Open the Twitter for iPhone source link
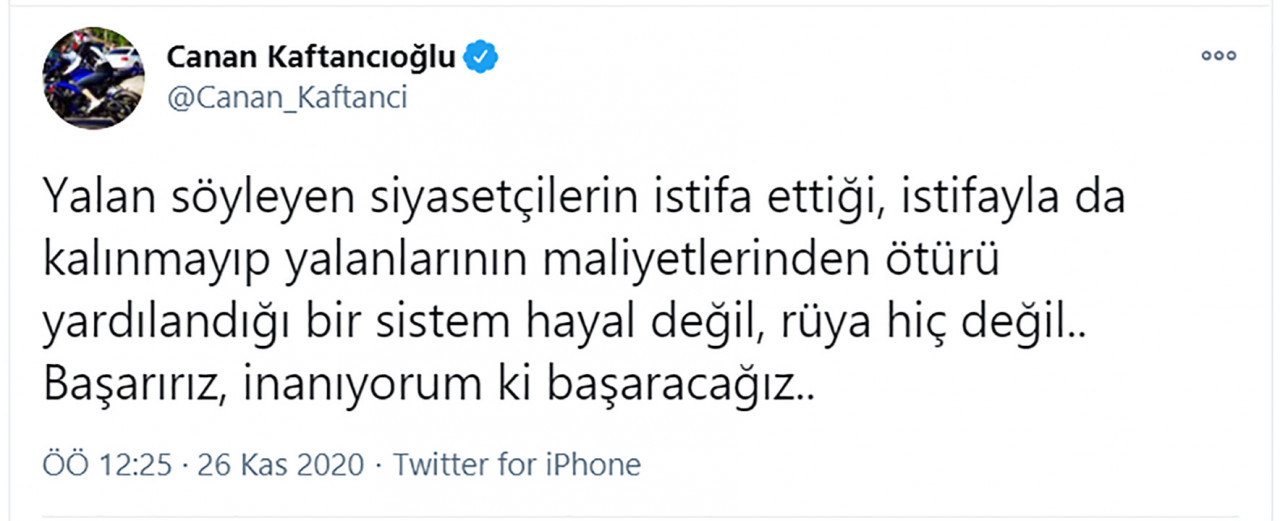Image resolution: width=1280 pixels, height=521 pixels. click(517, 465)
